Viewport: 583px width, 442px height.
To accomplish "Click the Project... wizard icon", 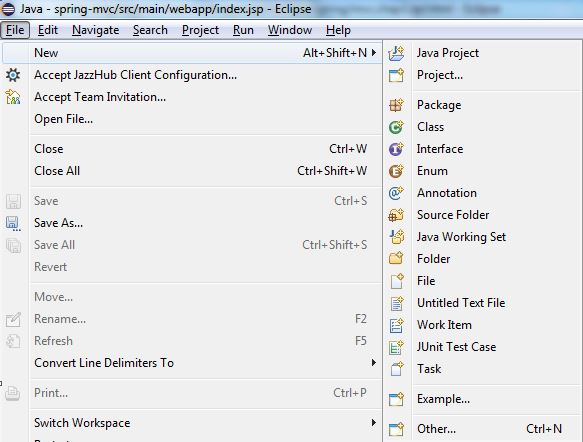I will pos(396,75).
